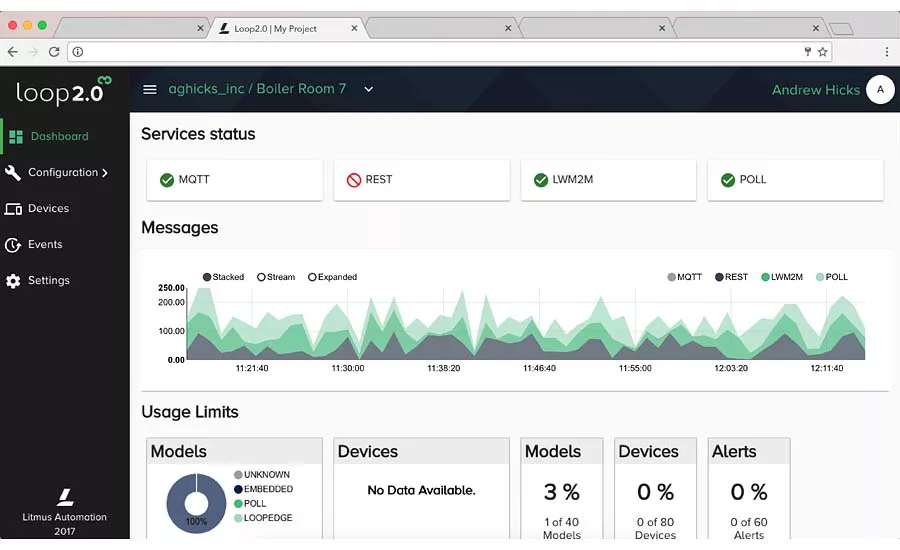The width and height of the screenshot is (900, 550).
Task: Toggle MQTT series in chart legend
Action: point(685,277)
